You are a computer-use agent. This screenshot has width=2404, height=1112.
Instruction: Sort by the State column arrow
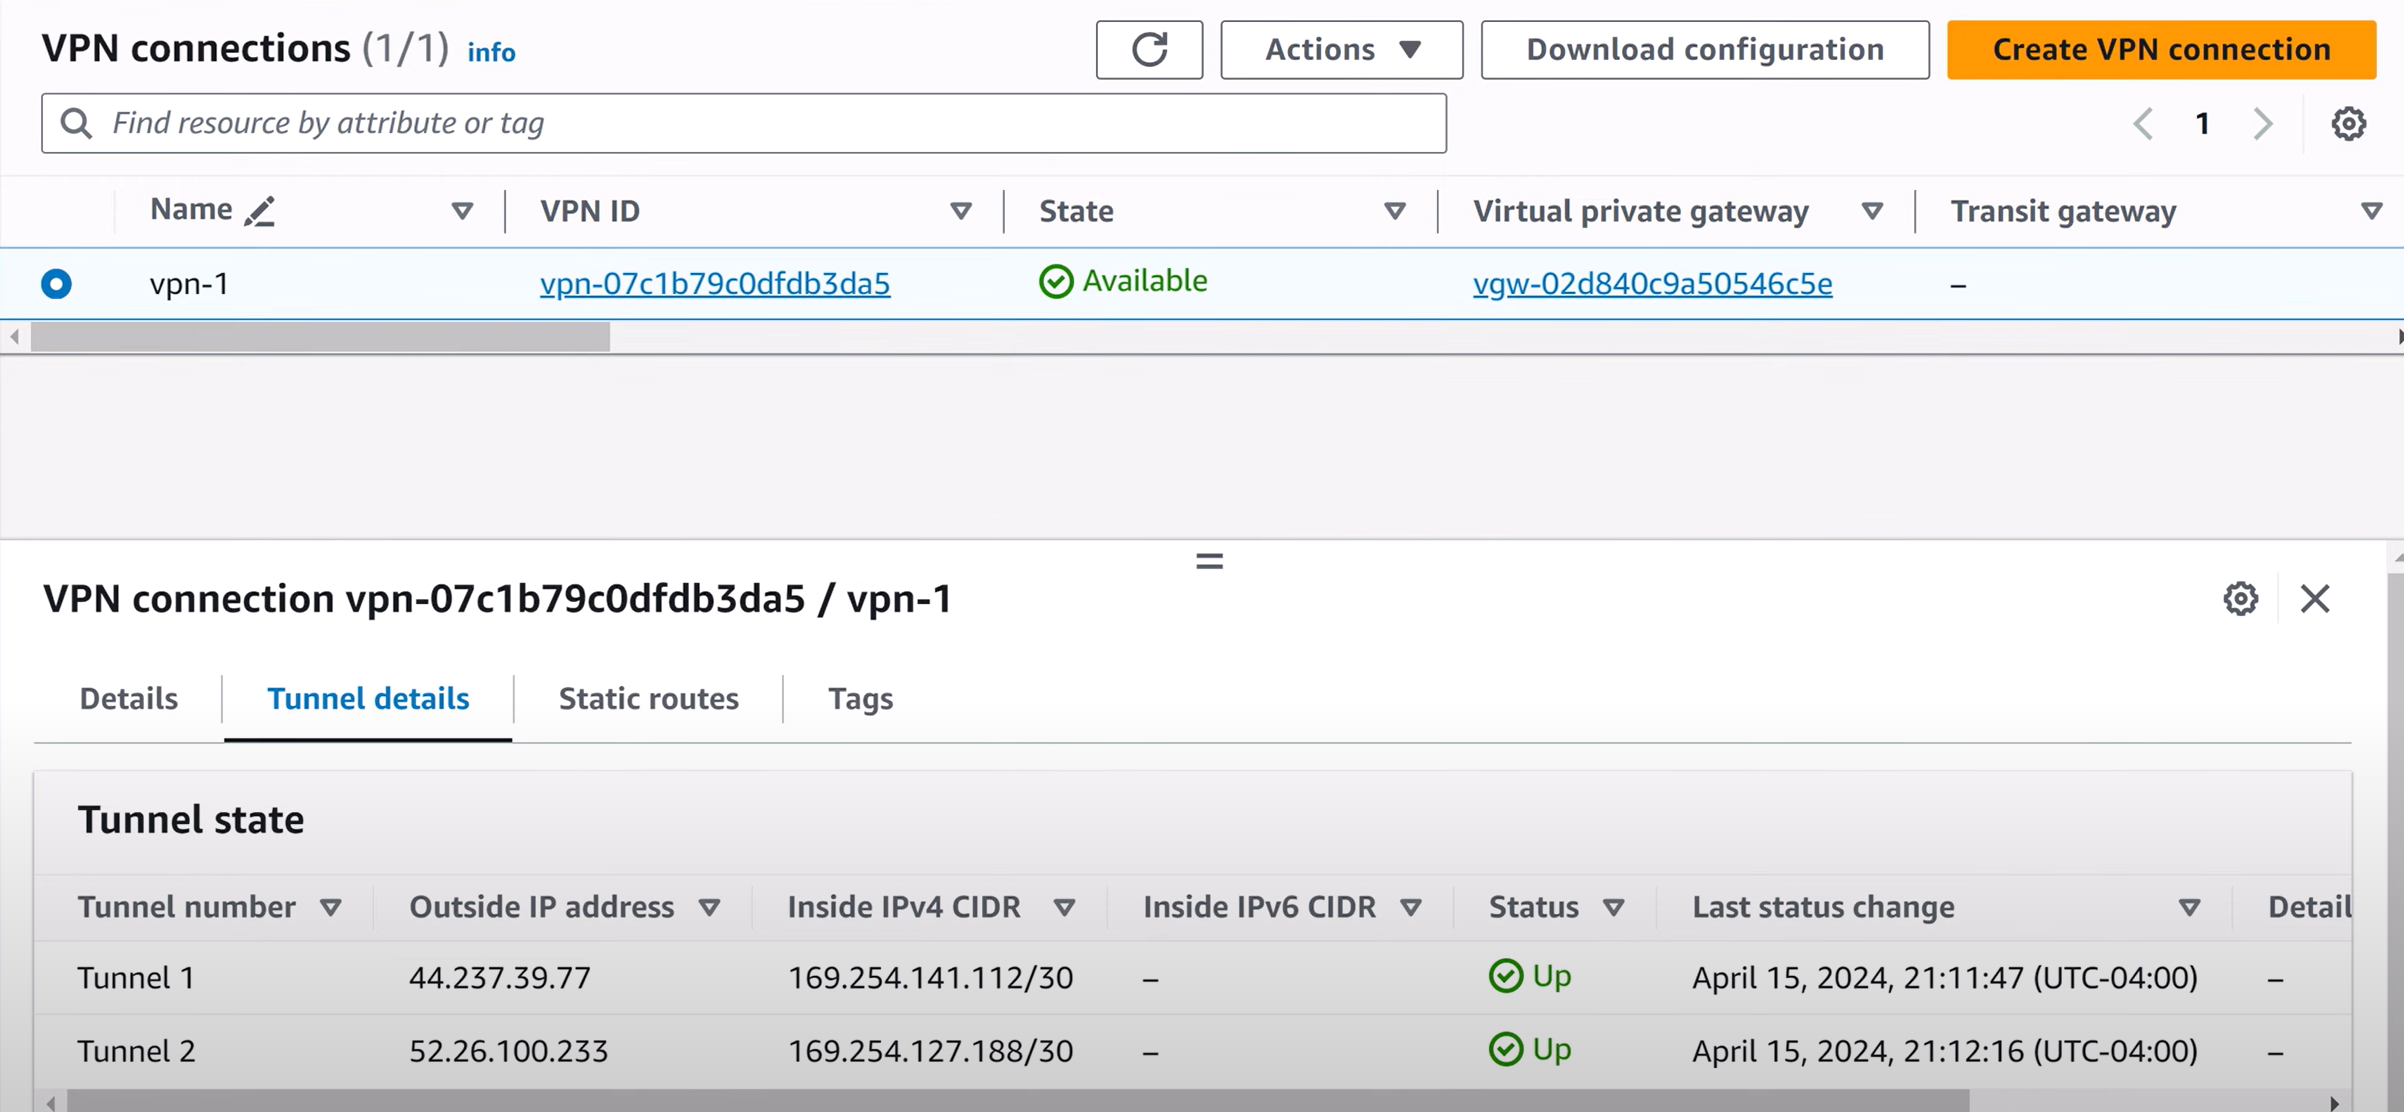(1394, 211)
